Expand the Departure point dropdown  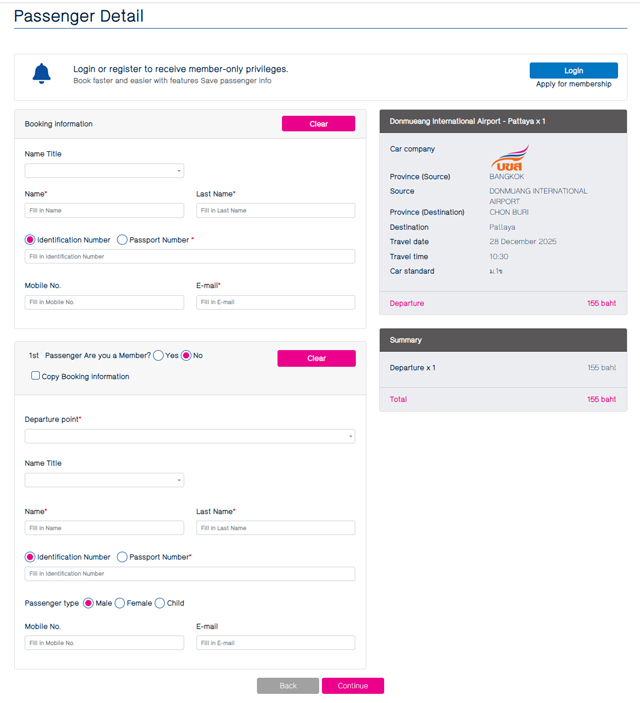189,436
